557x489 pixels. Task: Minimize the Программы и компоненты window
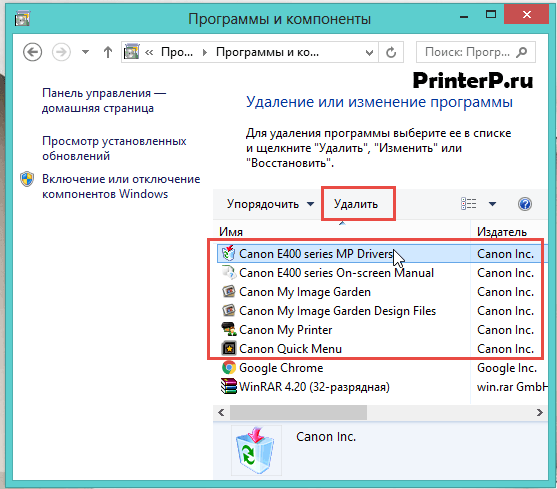tap(464, 16)
